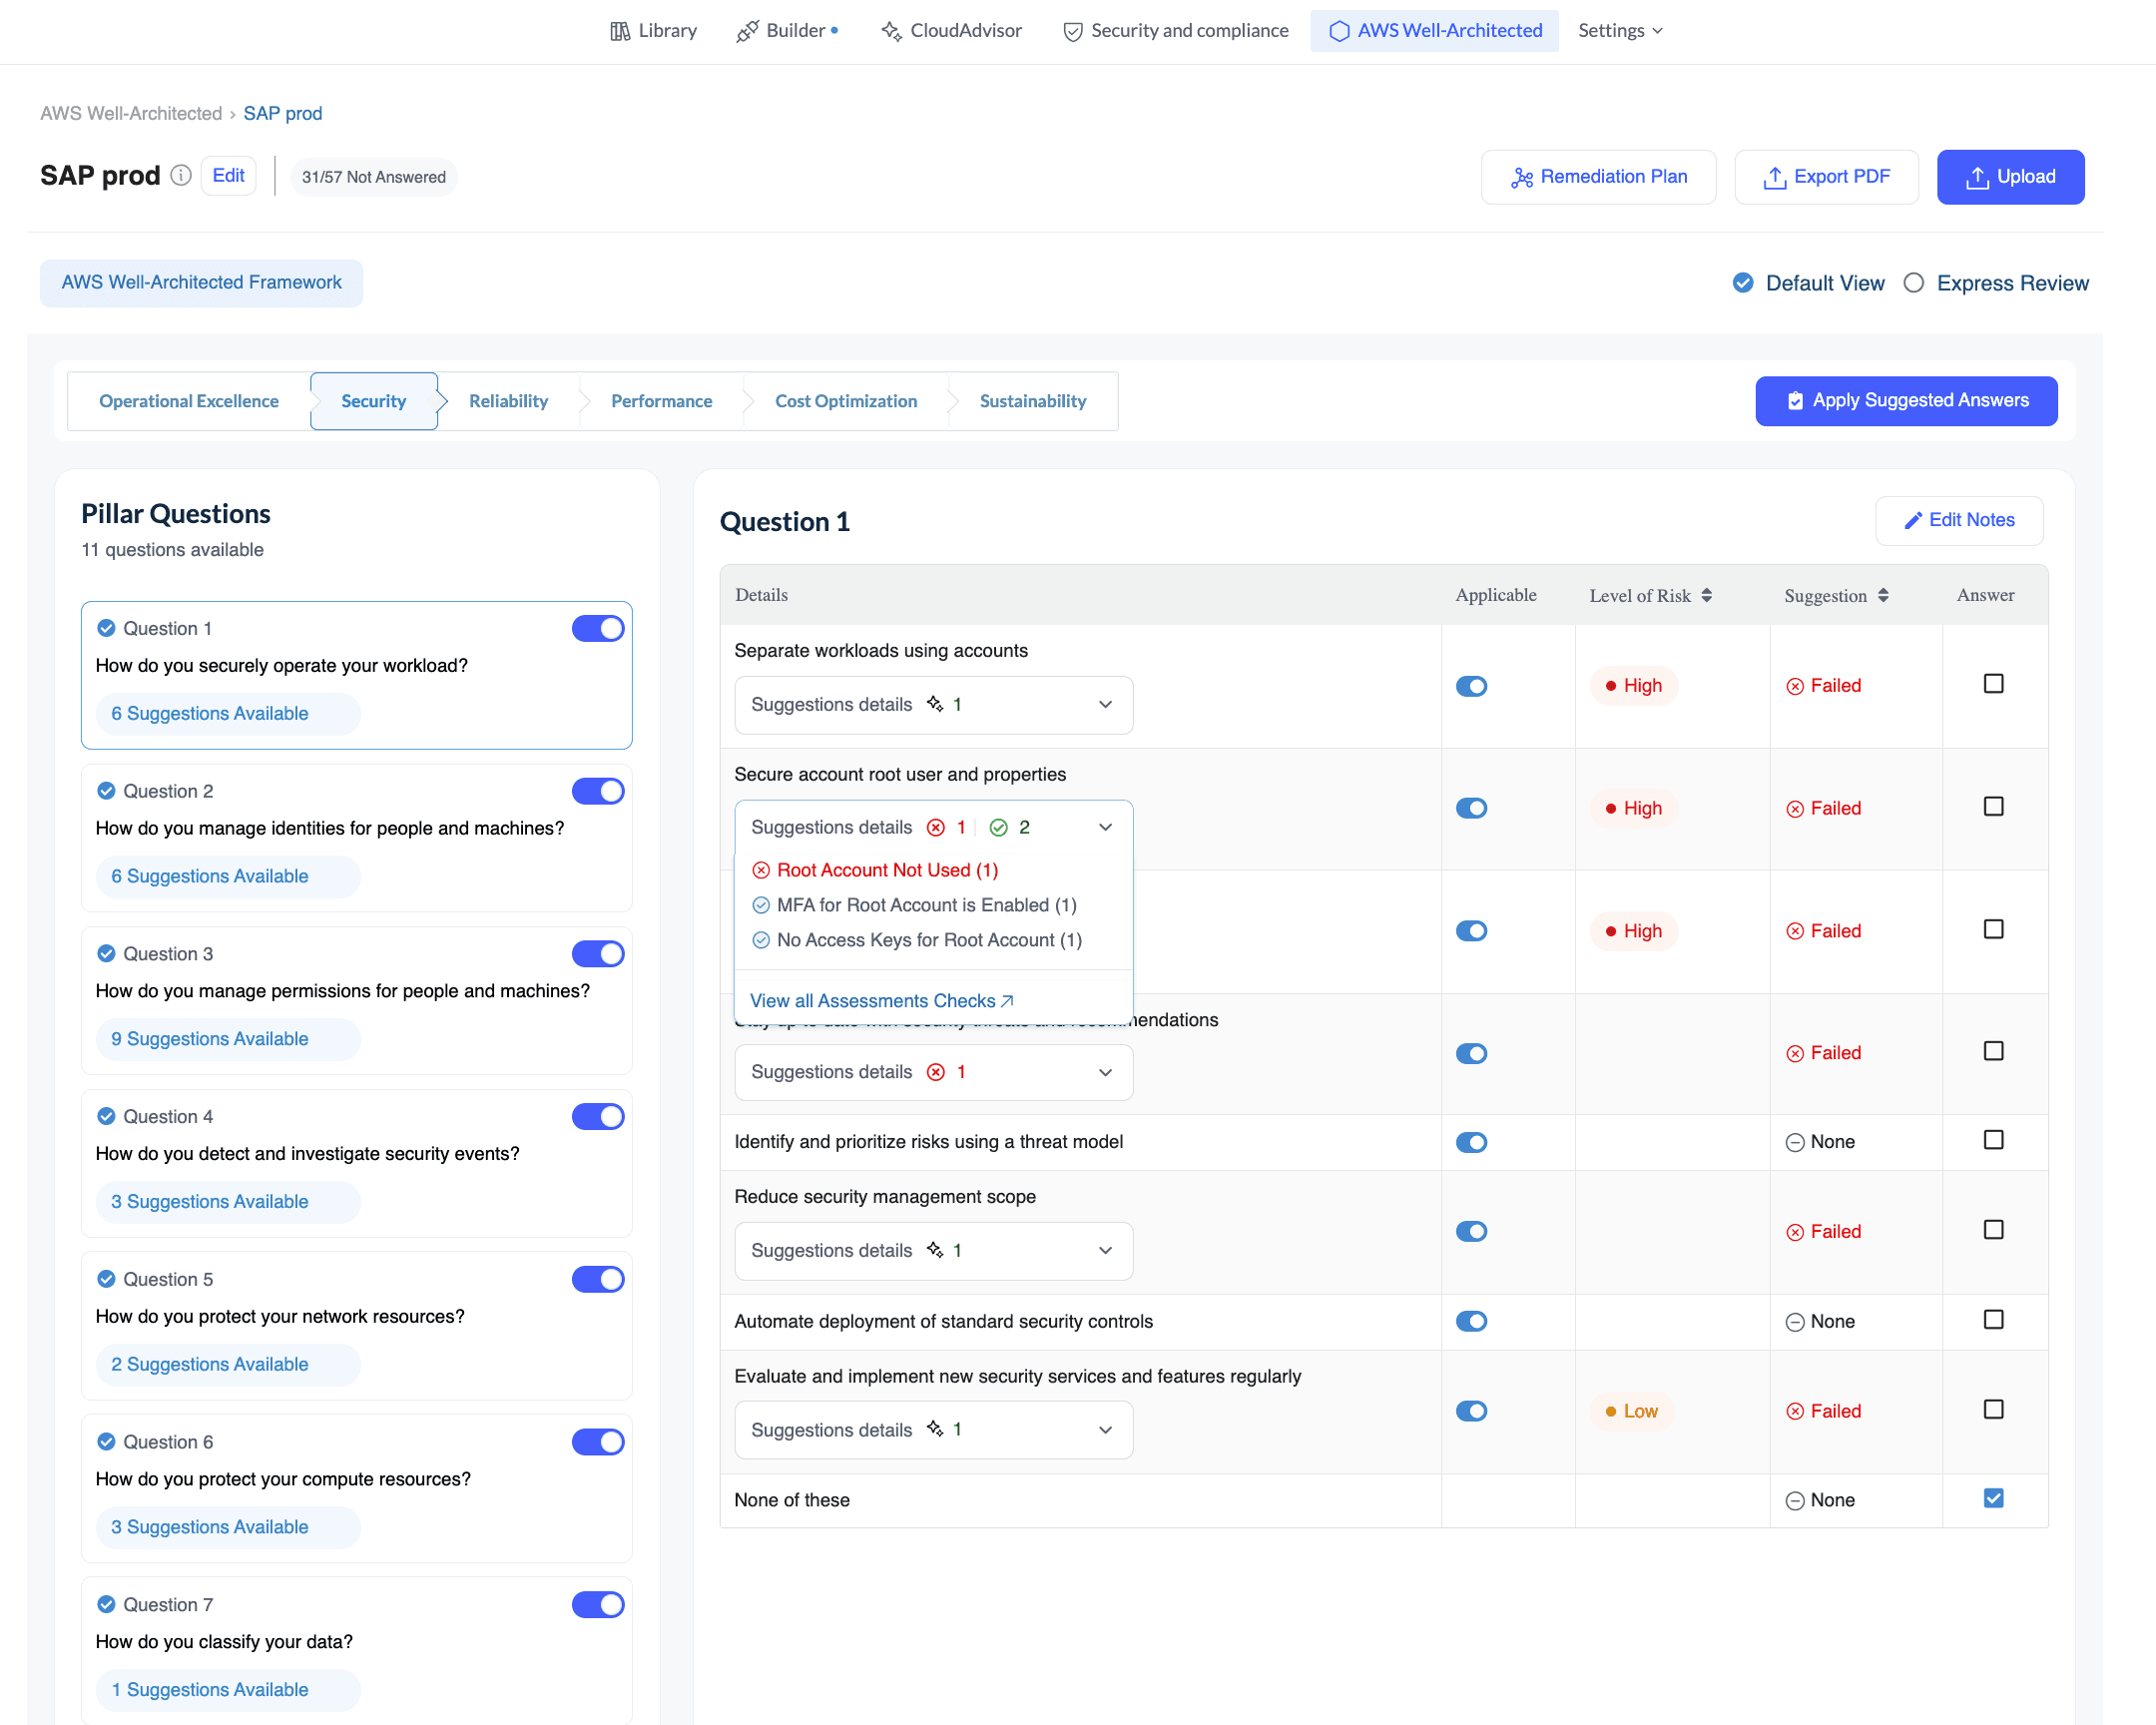Click Root Account Not Used failed check
2156x1725 pixels.
tap(875, 870)
